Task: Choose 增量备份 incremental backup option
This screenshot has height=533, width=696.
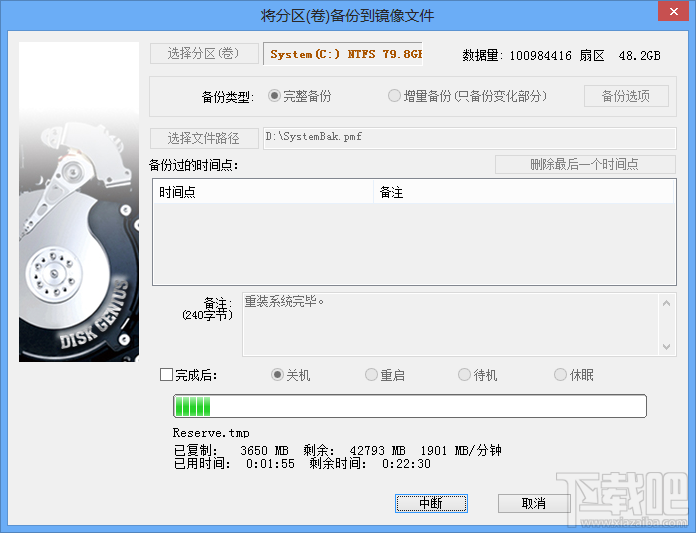Action: point(467,96)
